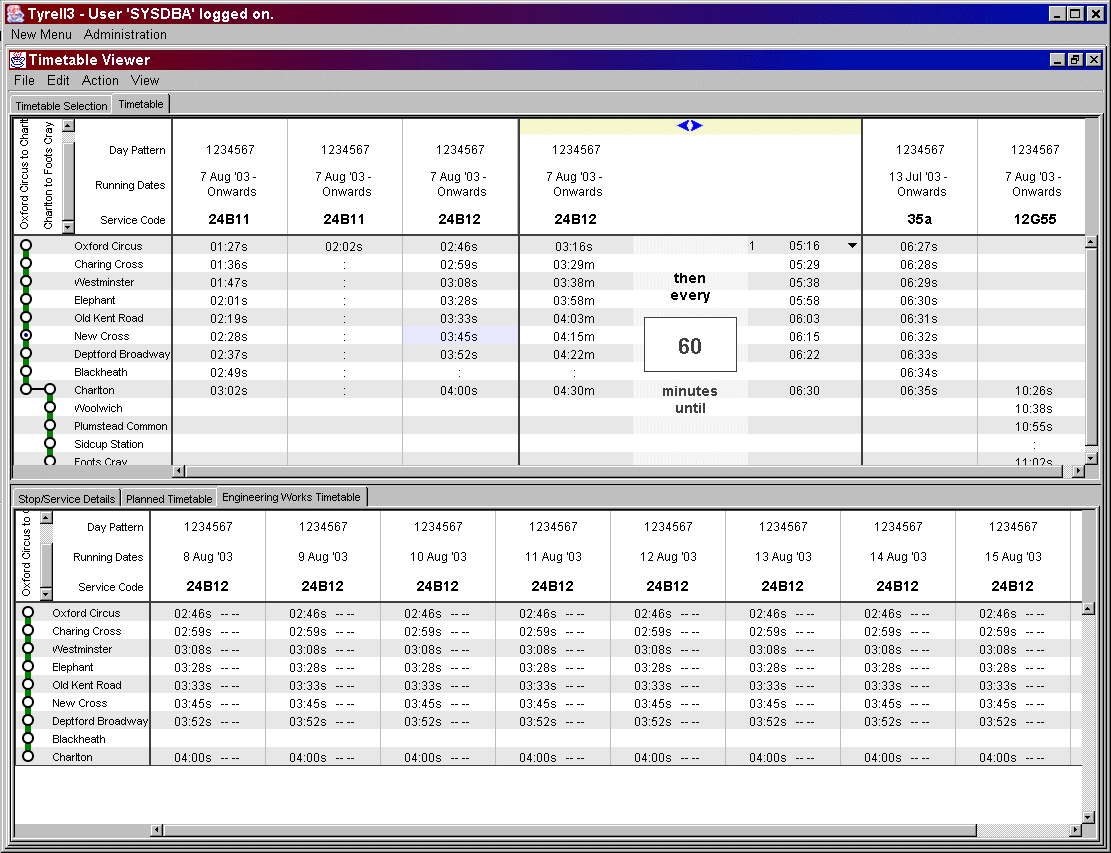
Task: Select the 12G55 service code header
Action: coord(1034,219)
